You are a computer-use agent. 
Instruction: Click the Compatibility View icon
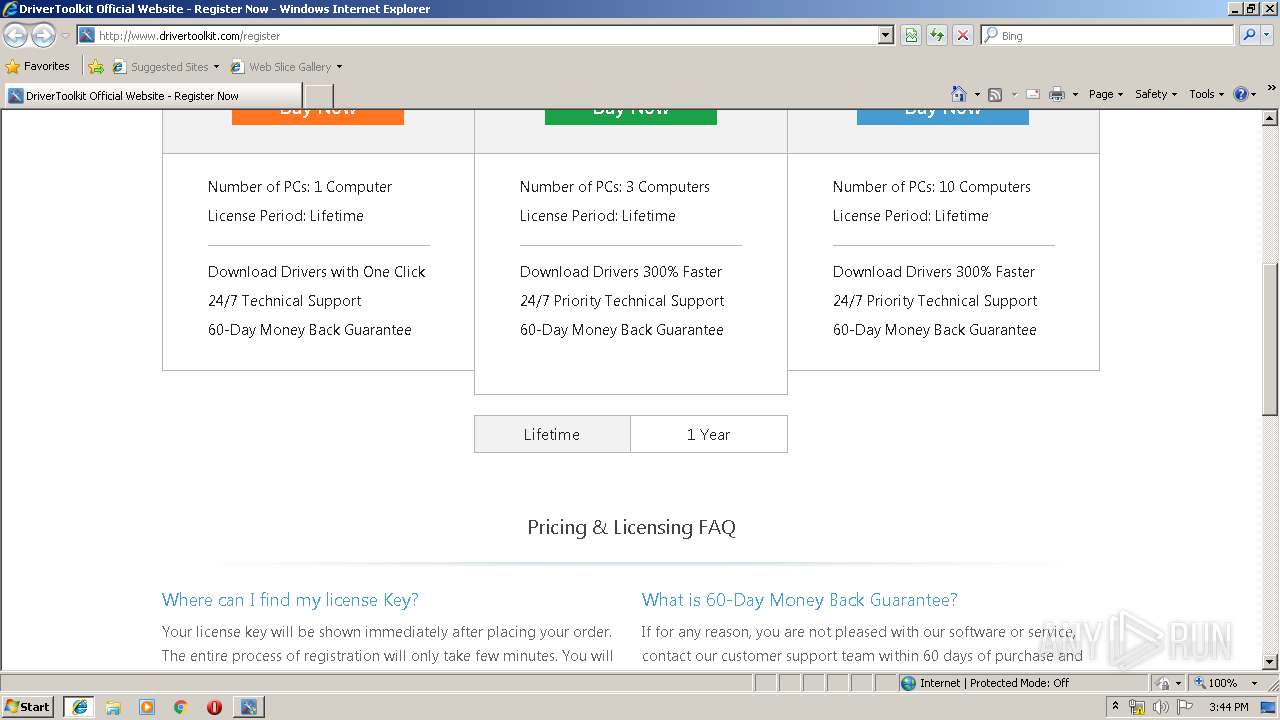(911, 35)
